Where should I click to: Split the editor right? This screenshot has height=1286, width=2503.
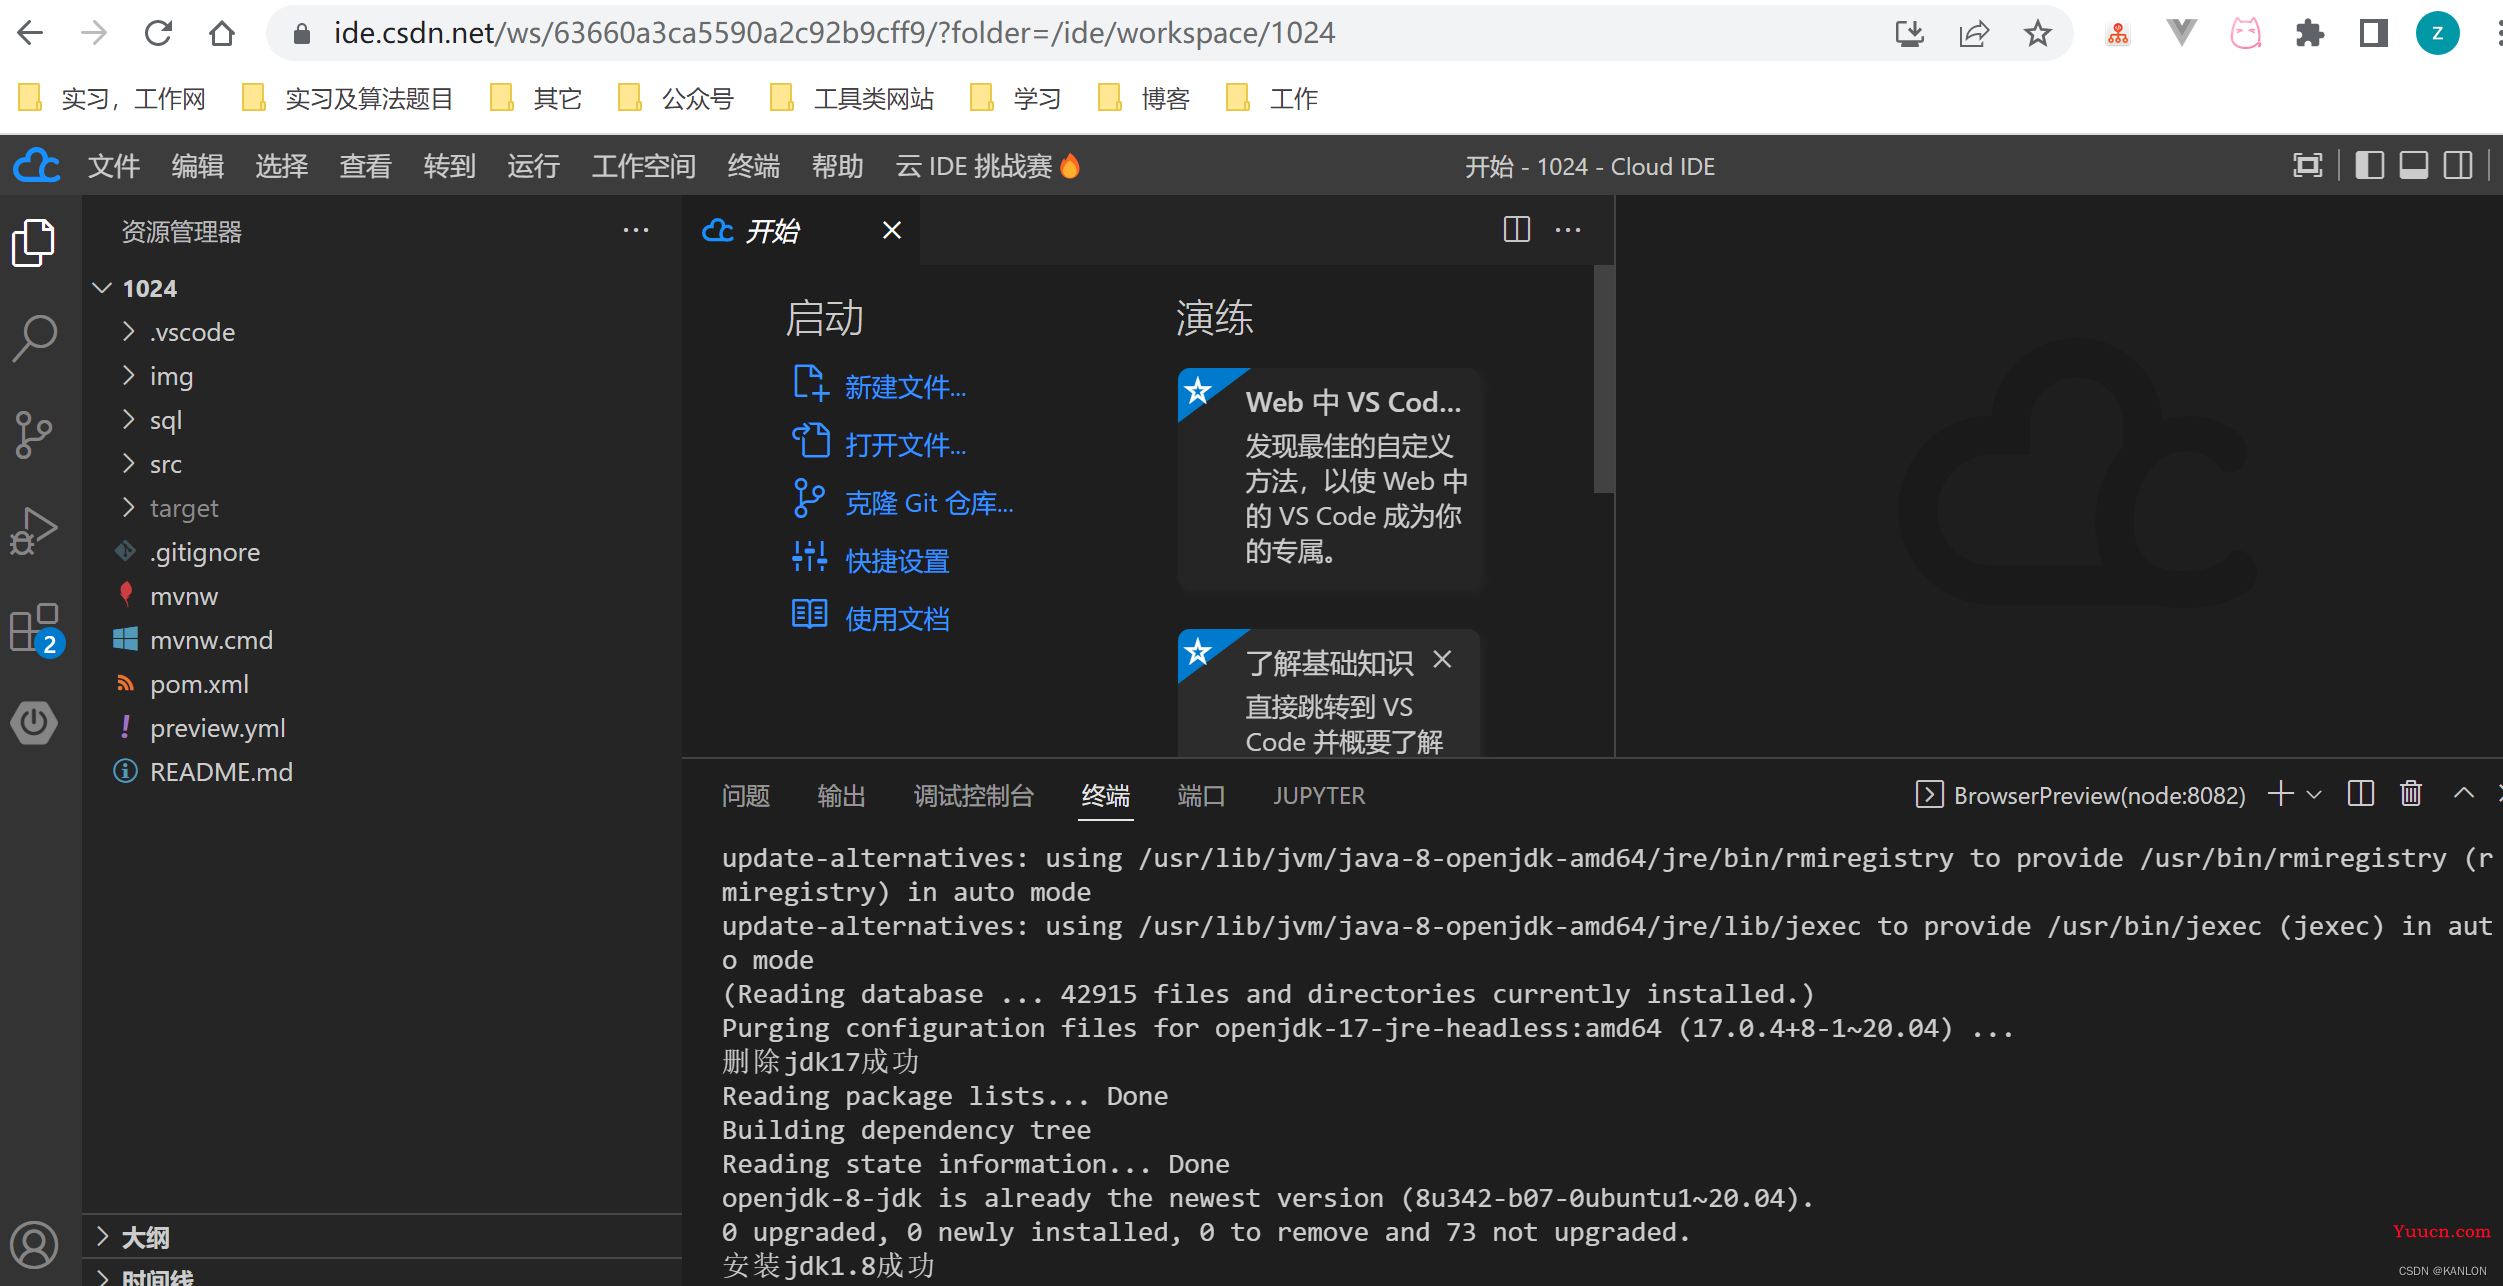pyautogui.click(x=1517, y=230)
